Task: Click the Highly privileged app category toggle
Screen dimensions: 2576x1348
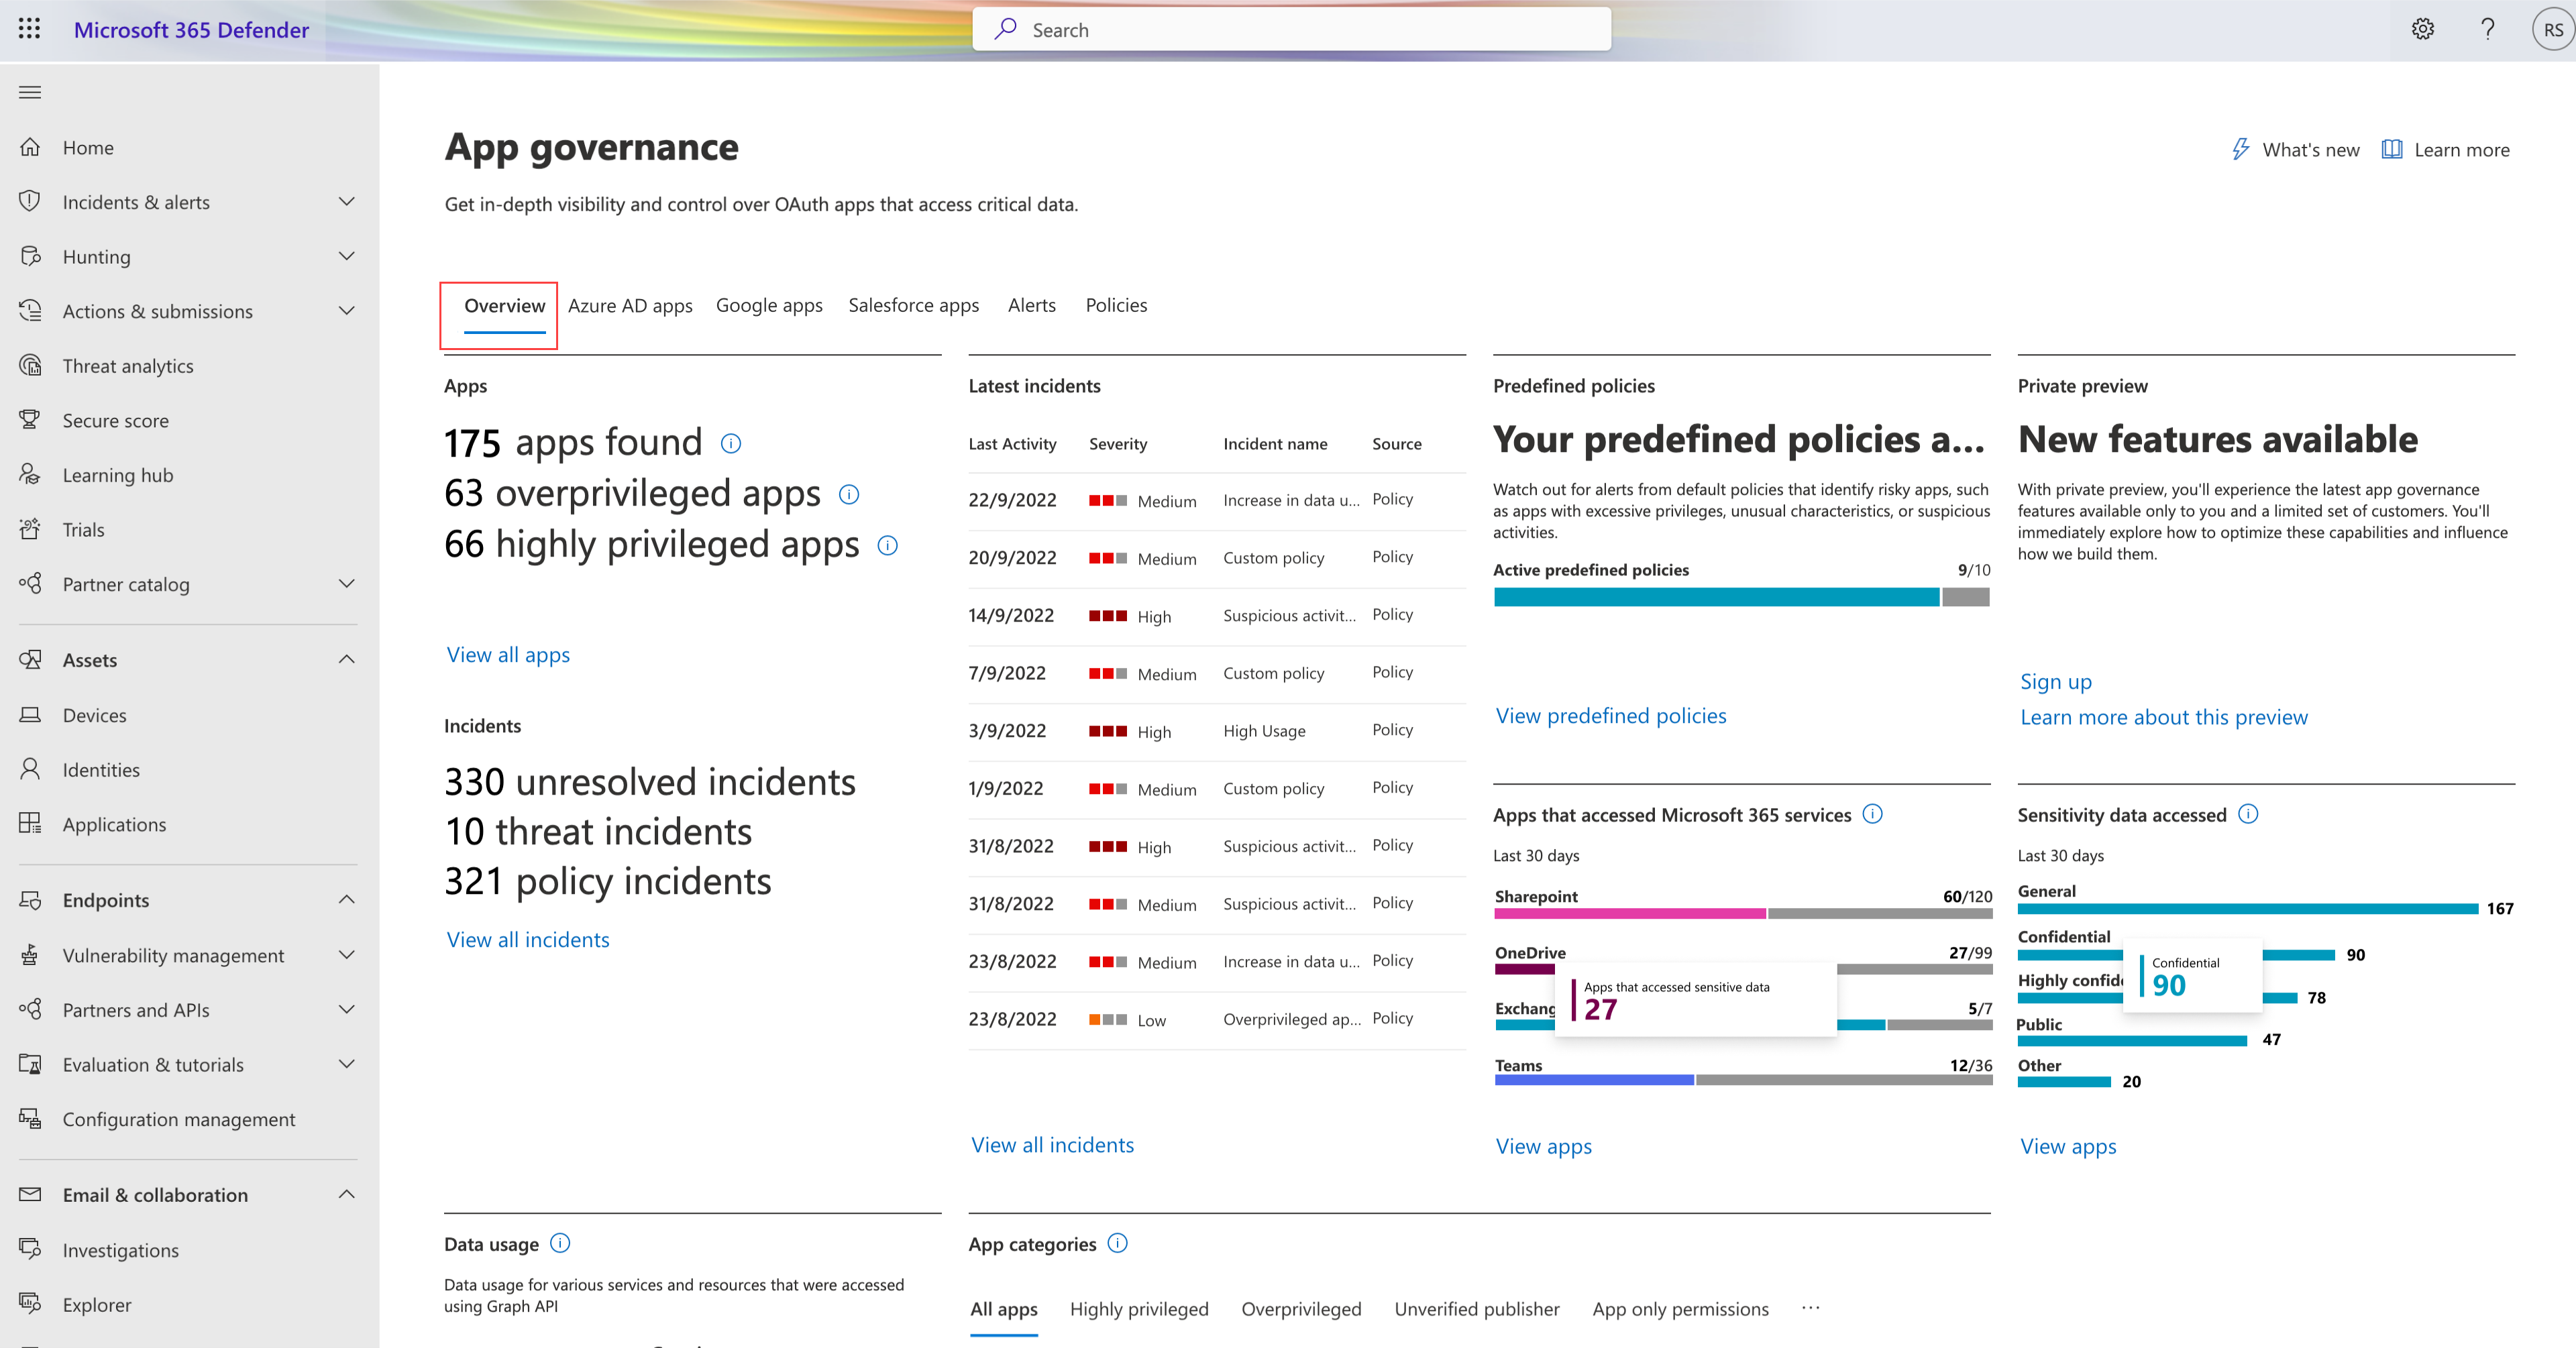Action: pyautogui.click(x=1140, y=1307)
